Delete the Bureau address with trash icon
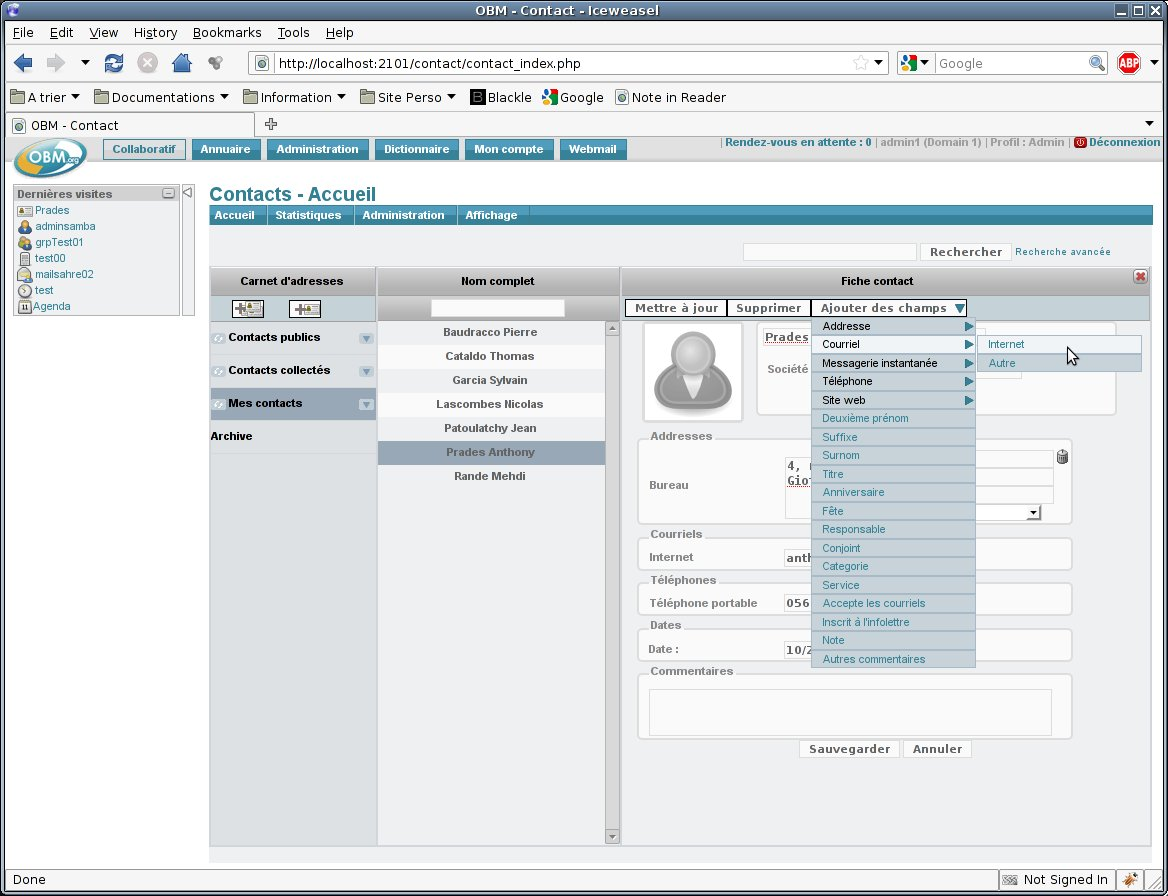Viewport: 1168px width, 896px height. click(1062, 457)
